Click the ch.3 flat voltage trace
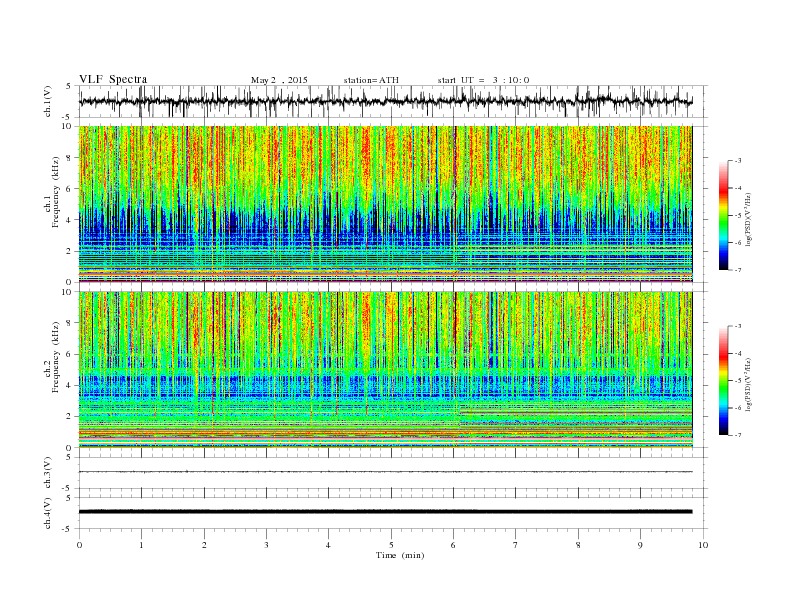Screen dimensions: 792x612 (386, 472)
